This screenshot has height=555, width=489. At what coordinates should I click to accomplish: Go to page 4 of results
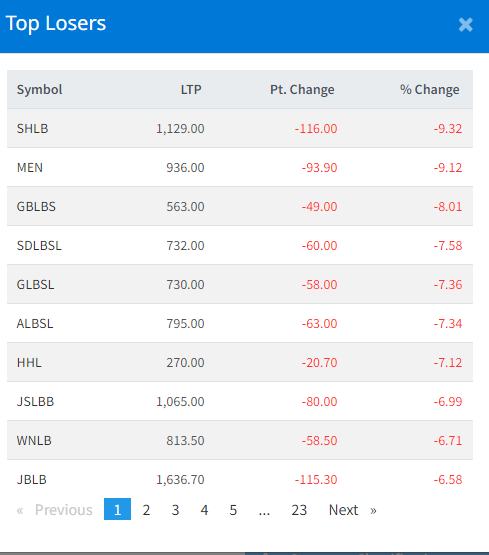[204, 510]
